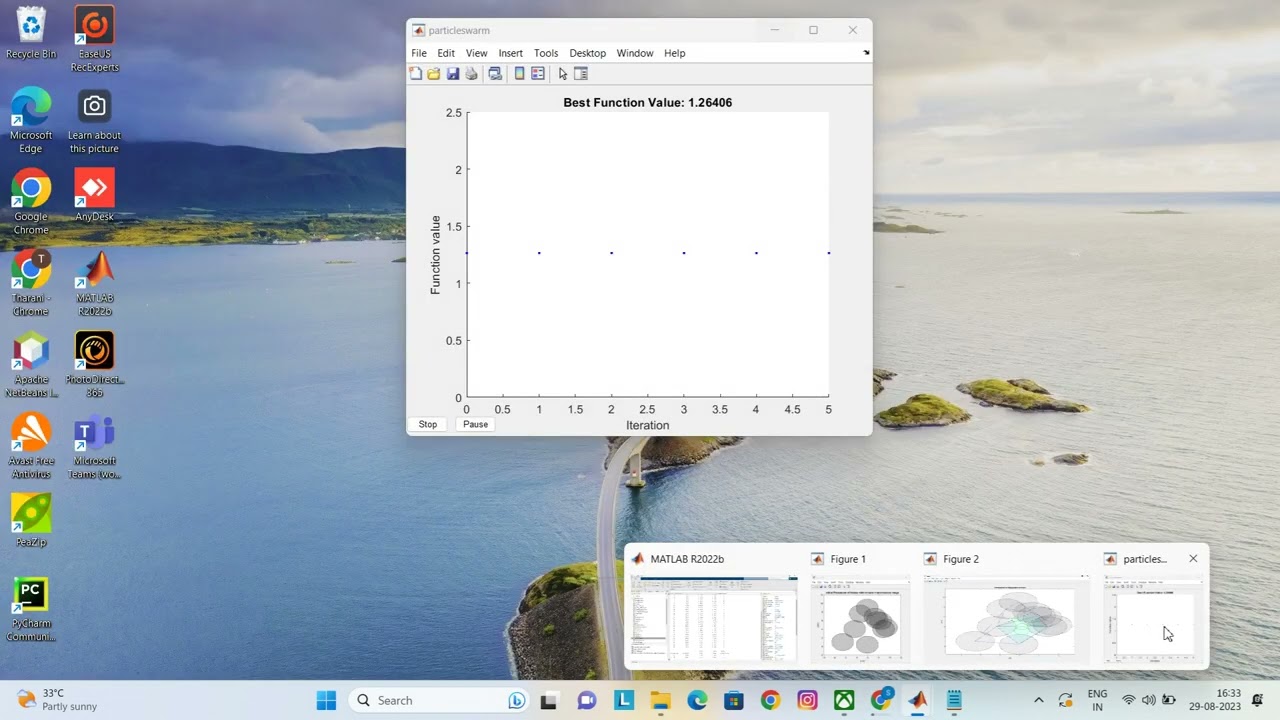Open Avast Free Antivirus desktop shortcut
This screenshot has width=1280, height=720.
pos(31,447)
